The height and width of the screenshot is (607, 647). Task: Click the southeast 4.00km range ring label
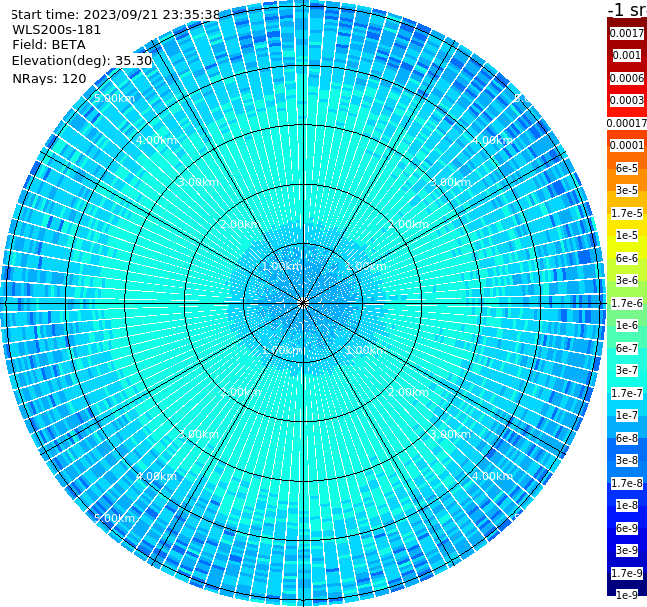pos(492,476)
